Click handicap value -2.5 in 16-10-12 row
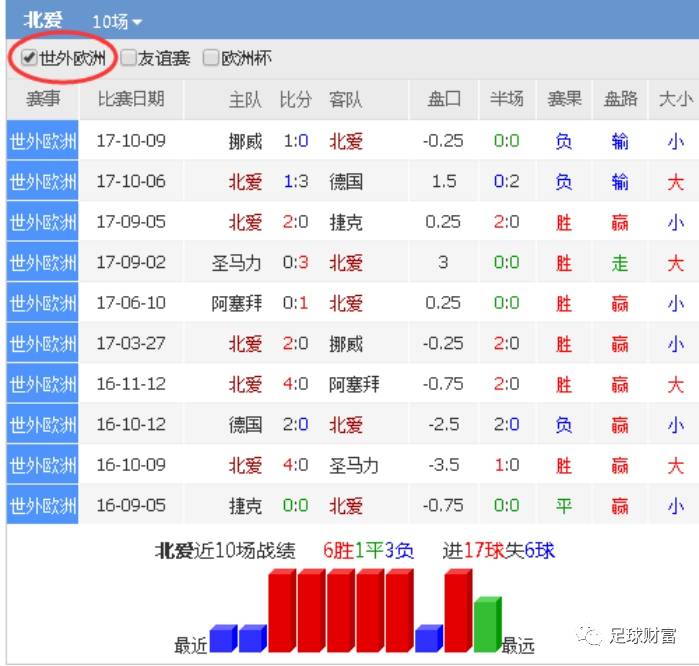699x666 pixels. 444,424
